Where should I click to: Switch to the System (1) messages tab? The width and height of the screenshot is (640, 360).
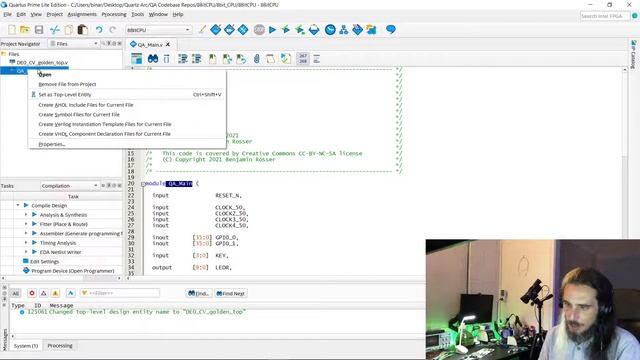click(26, 346)
